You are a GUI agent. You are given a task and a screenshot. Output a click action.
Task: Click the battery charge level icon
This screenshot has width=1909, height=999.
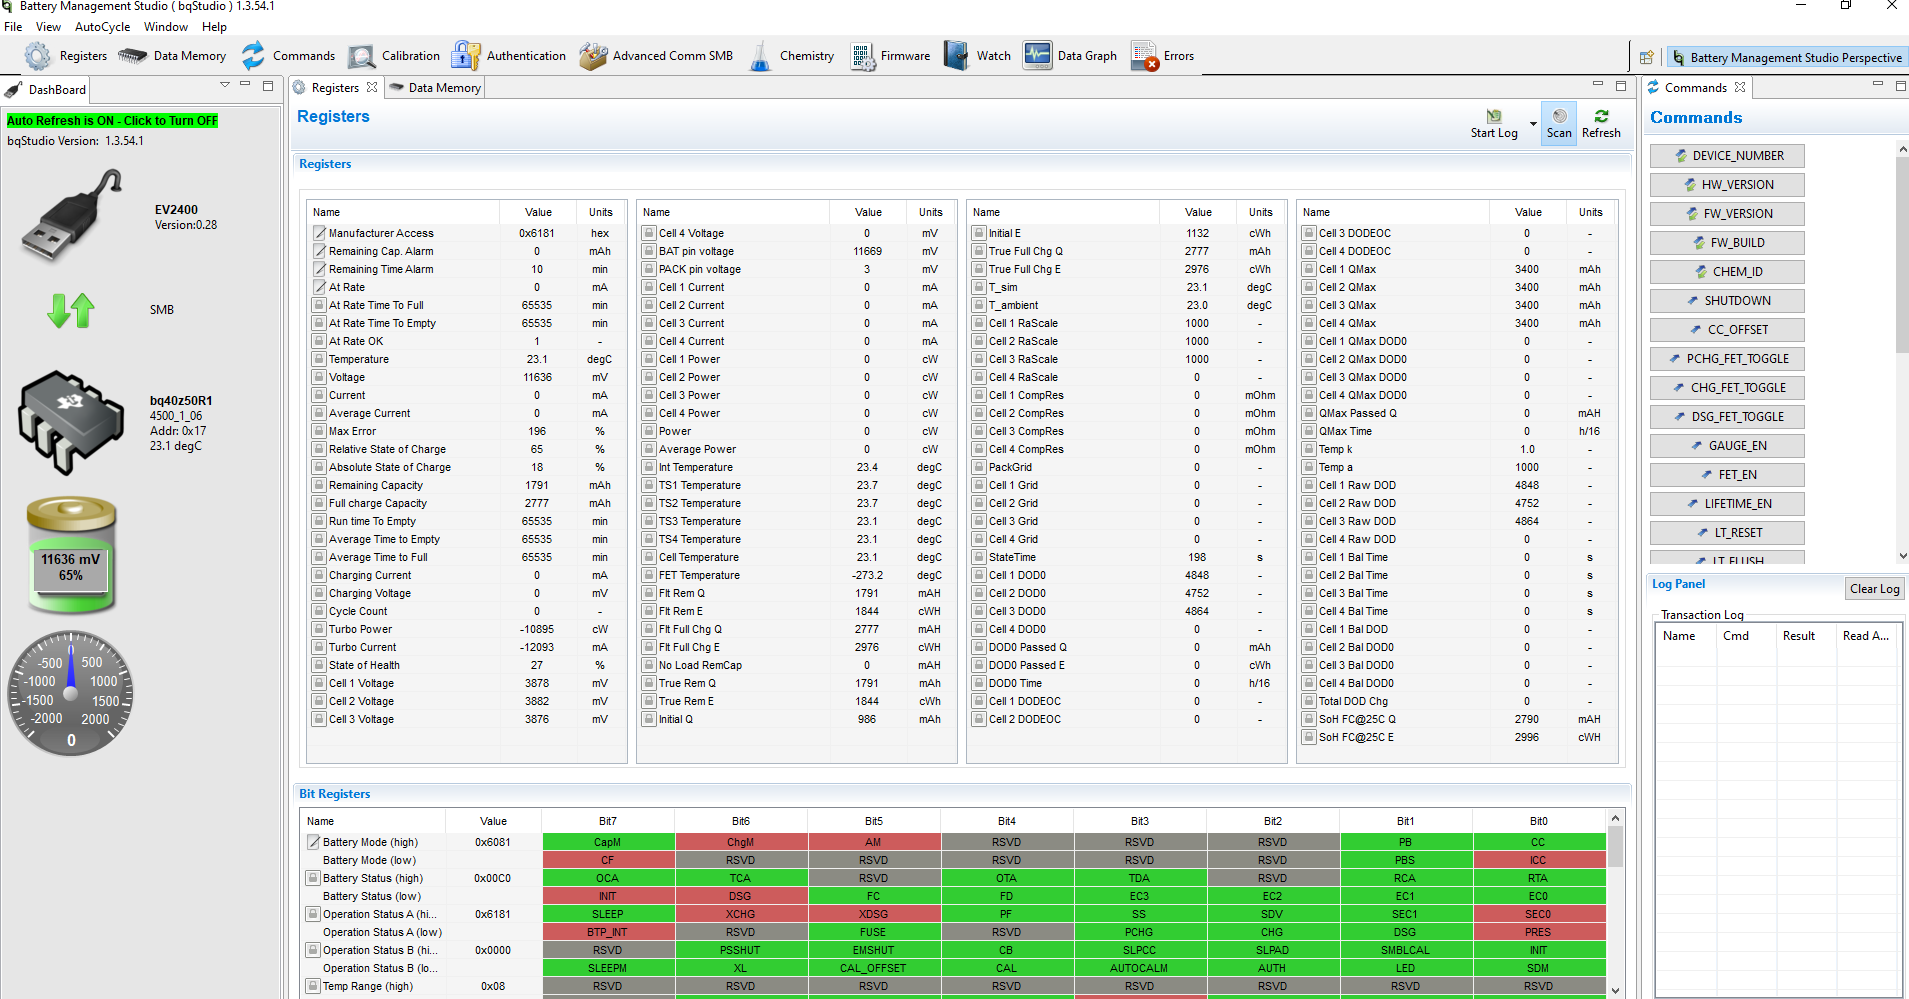point(71,554)
